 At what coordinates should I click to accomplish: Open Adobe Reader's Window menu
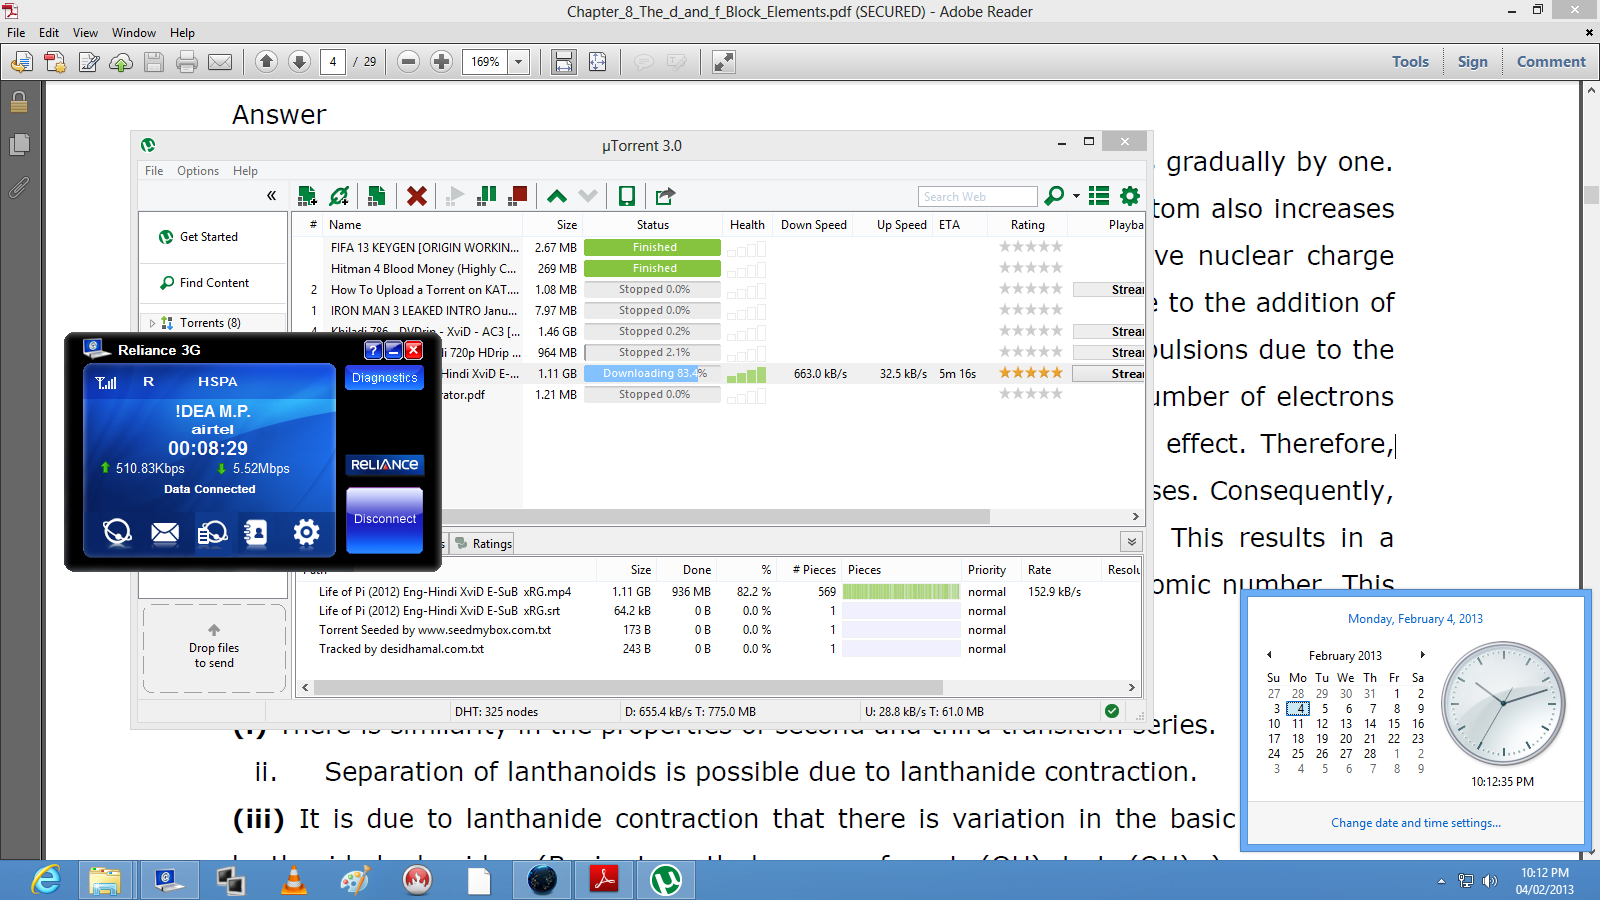coord(134,33)
